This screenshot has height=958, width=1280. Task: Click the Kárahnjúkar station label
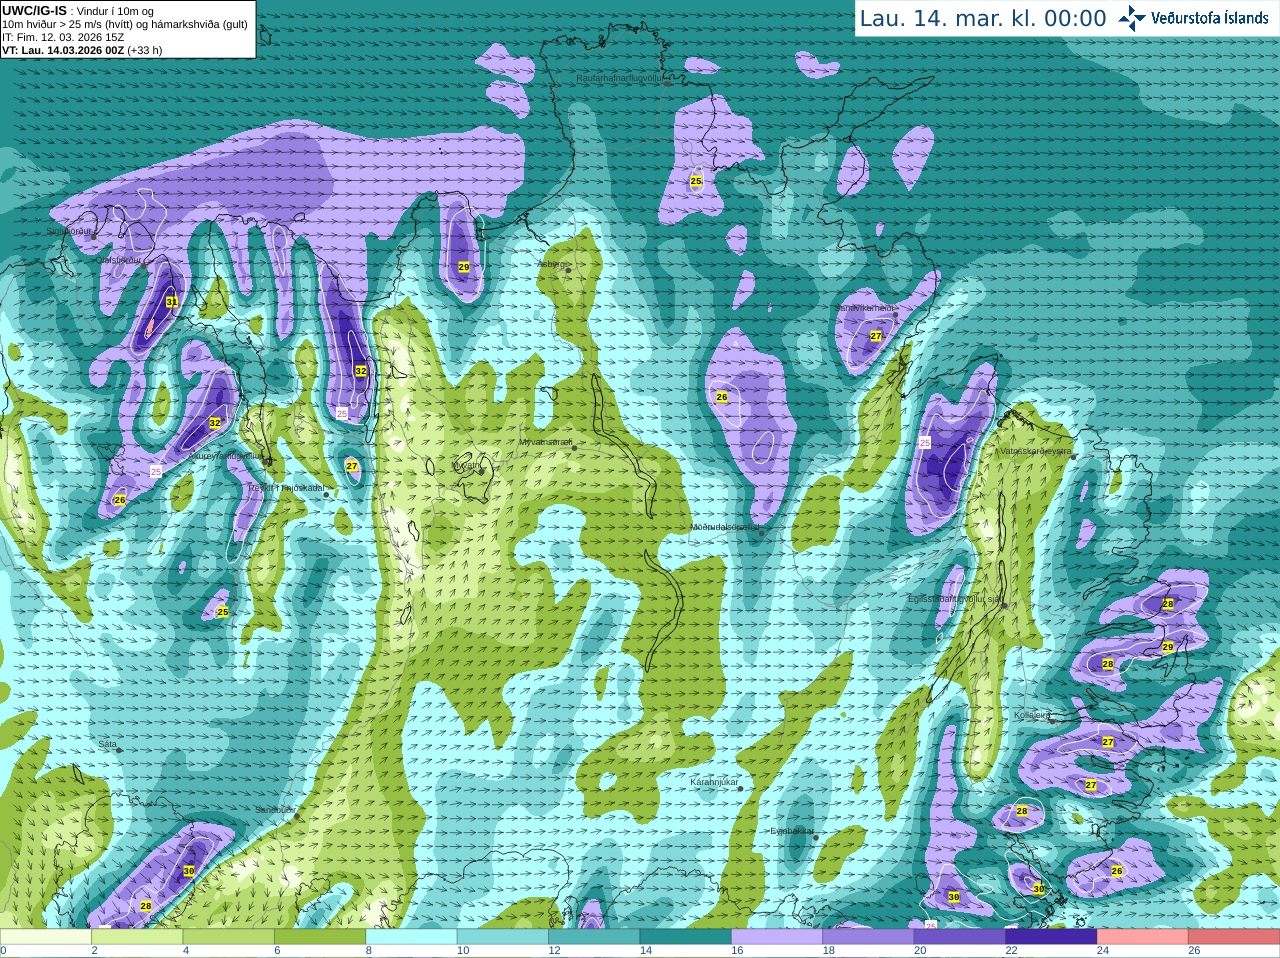pyautogui.click(x=715, y=782)
